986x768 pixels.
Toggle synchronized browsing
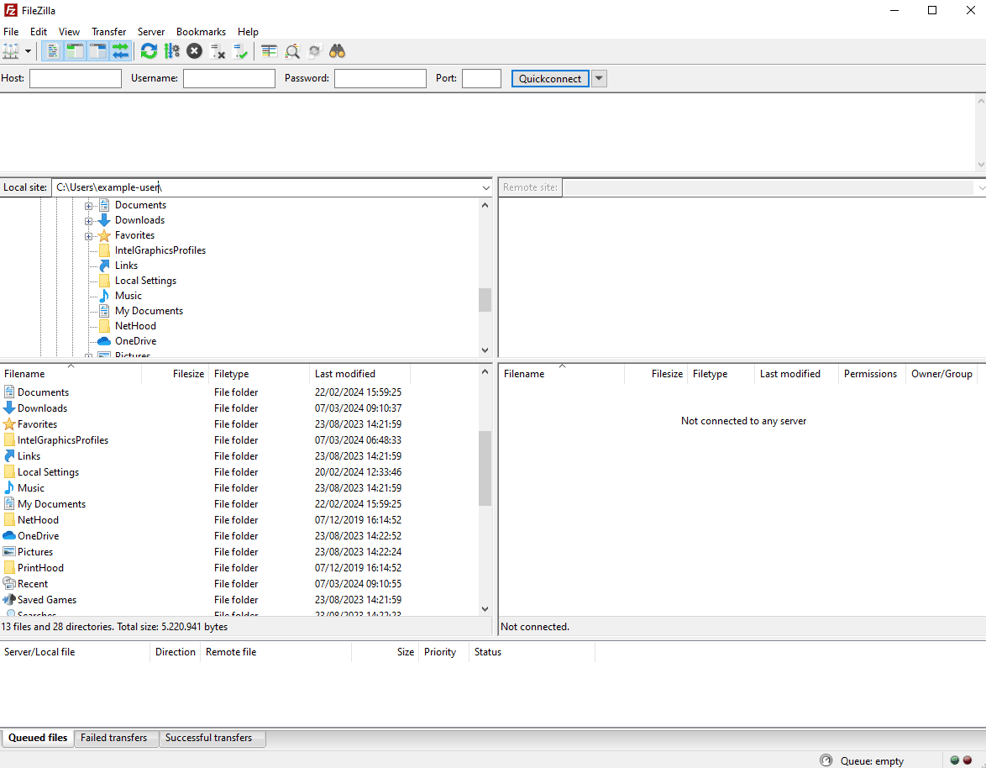point(314,51)
